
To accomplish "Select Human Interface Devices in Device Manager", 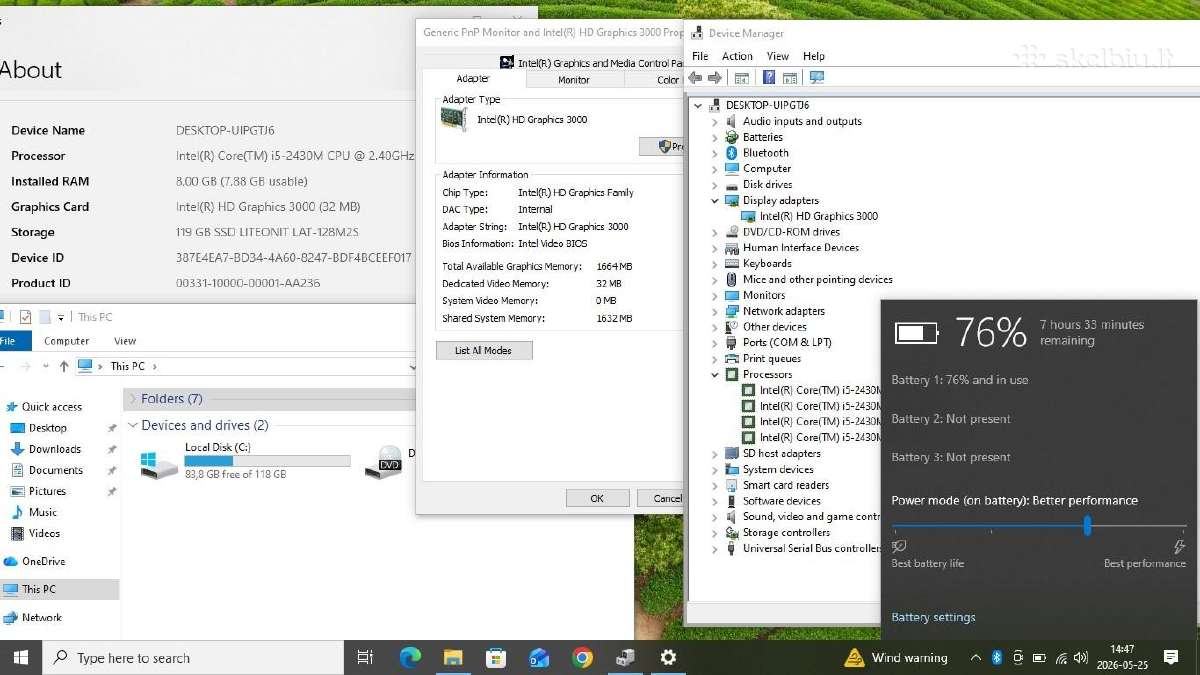I will [x=800, y=248].
